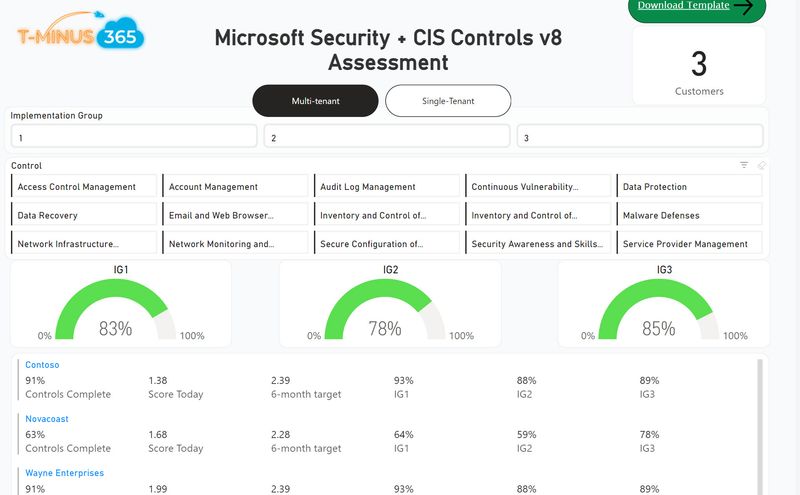The width and height of the screenshot is (800, 495).
Task: Click the arrow on Download Template
Action: pyautogui.click(x=742, y=6)
